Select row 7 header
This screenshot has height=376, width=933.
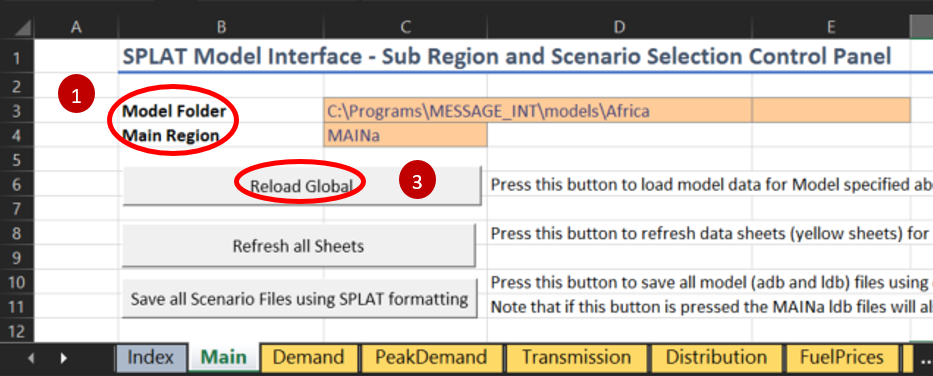click(x=17, y=208)
